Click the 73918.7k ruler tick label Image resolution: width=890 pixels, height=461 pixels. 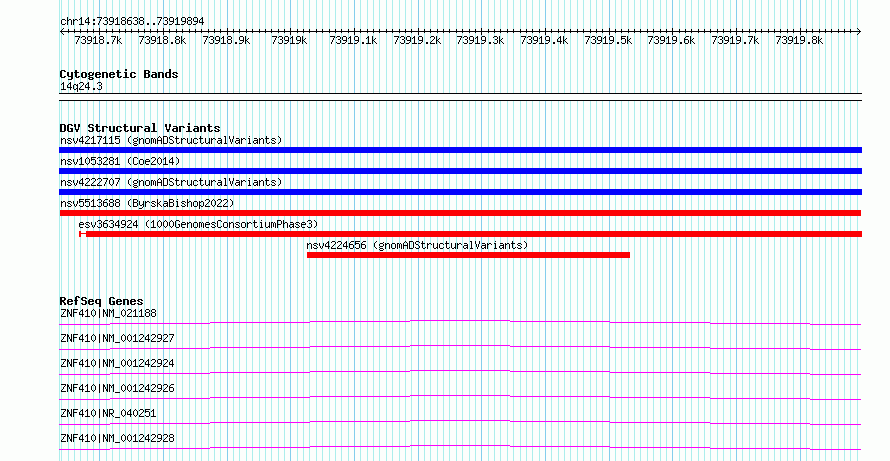(x=98, y=40)
